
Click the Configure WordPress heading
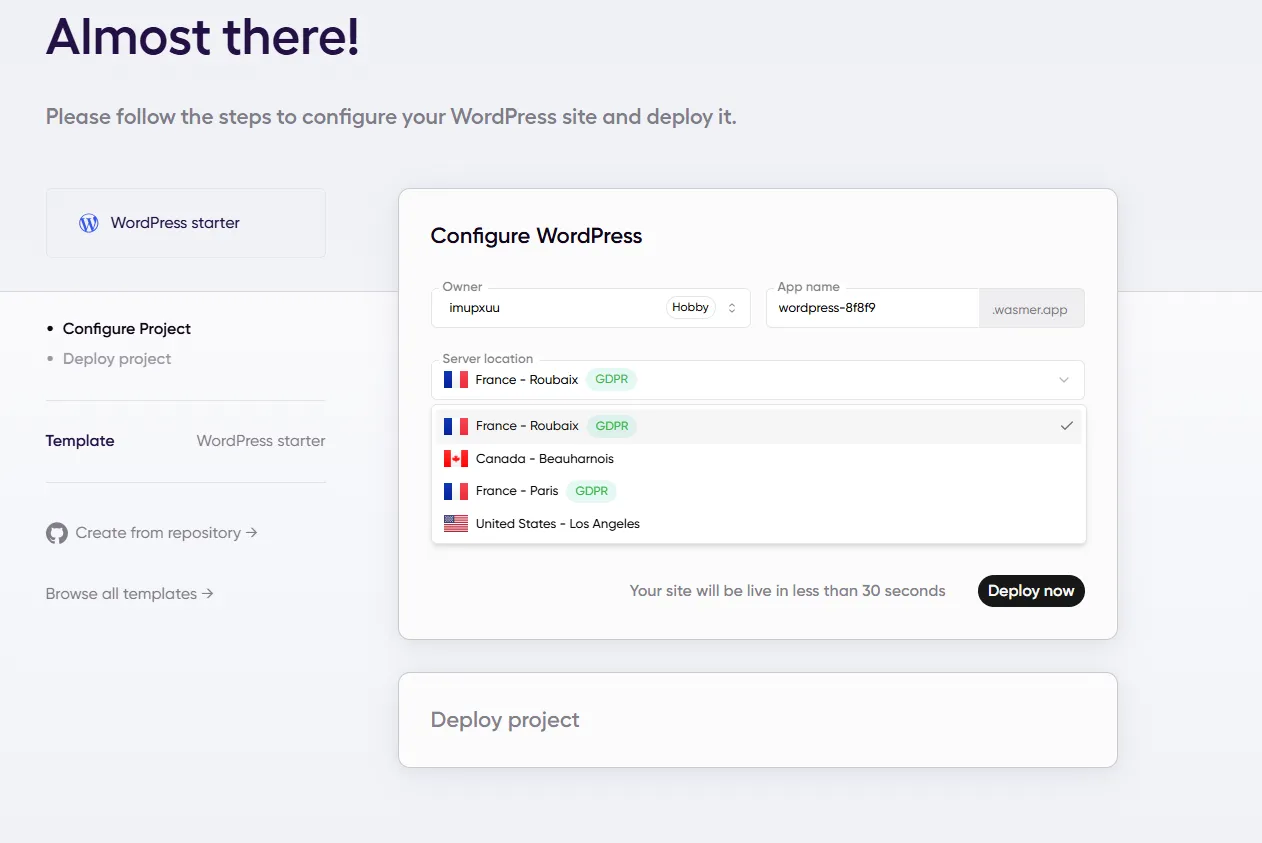(537, 236)
